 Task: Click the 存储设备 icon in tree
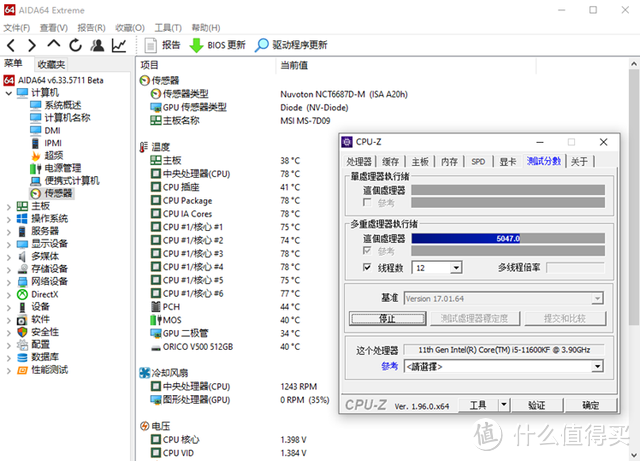coord(22,269)
